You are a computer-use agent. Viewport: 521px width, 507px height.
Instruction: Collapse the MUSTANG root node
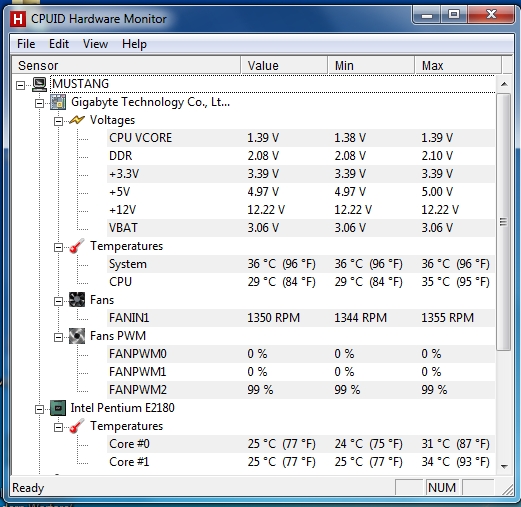pyautogui.click(x=20, y=85)
